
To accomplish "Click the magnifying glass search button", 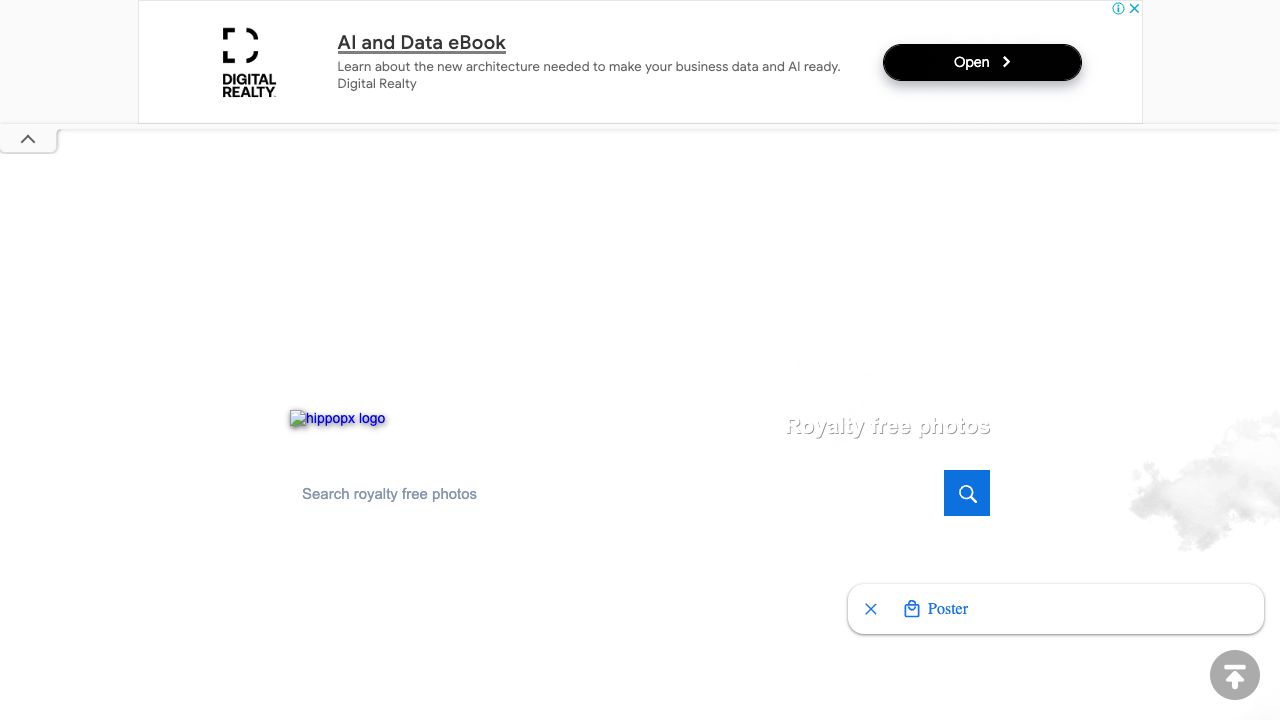I will (966, 493).
